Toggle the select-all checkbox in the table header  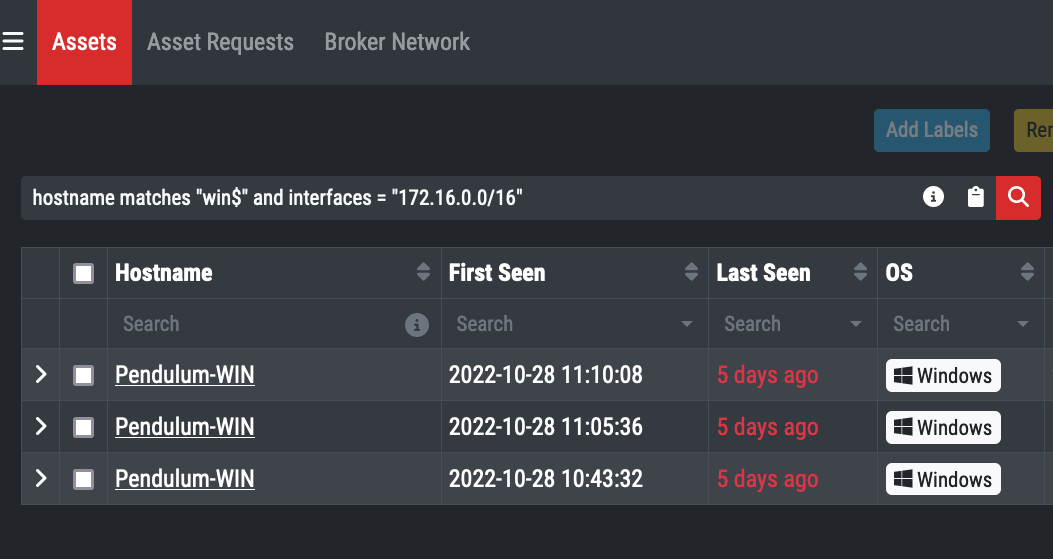click(84, 273)
